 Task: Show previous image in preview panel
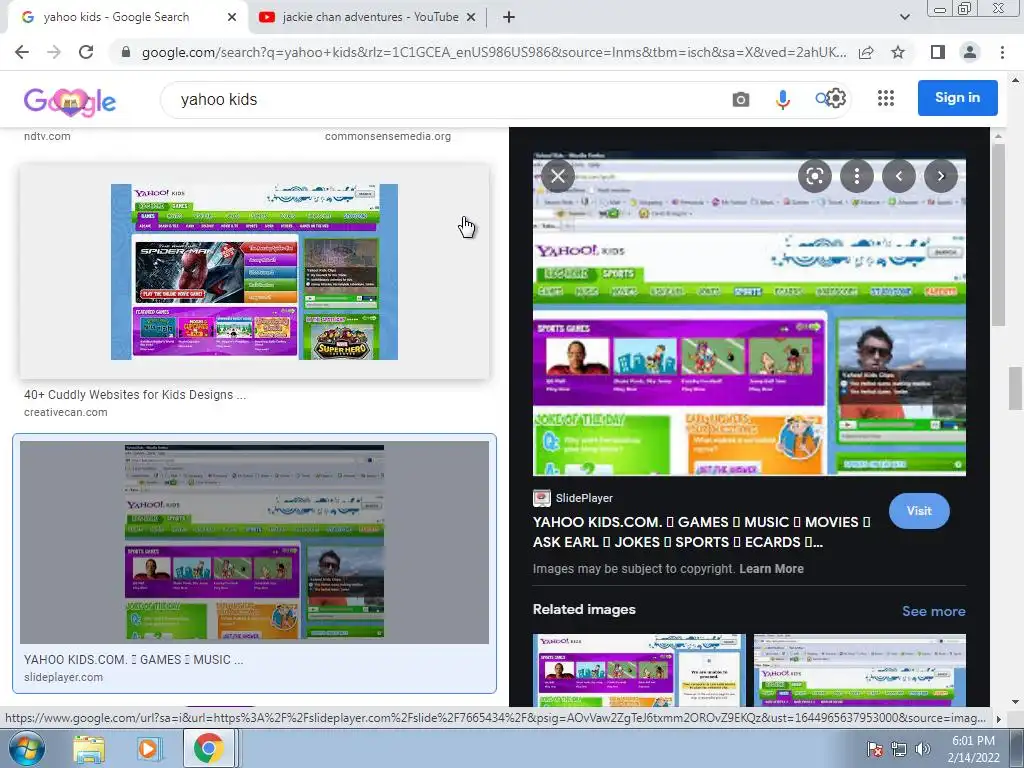pyautogui.click(x=899, y=176)
